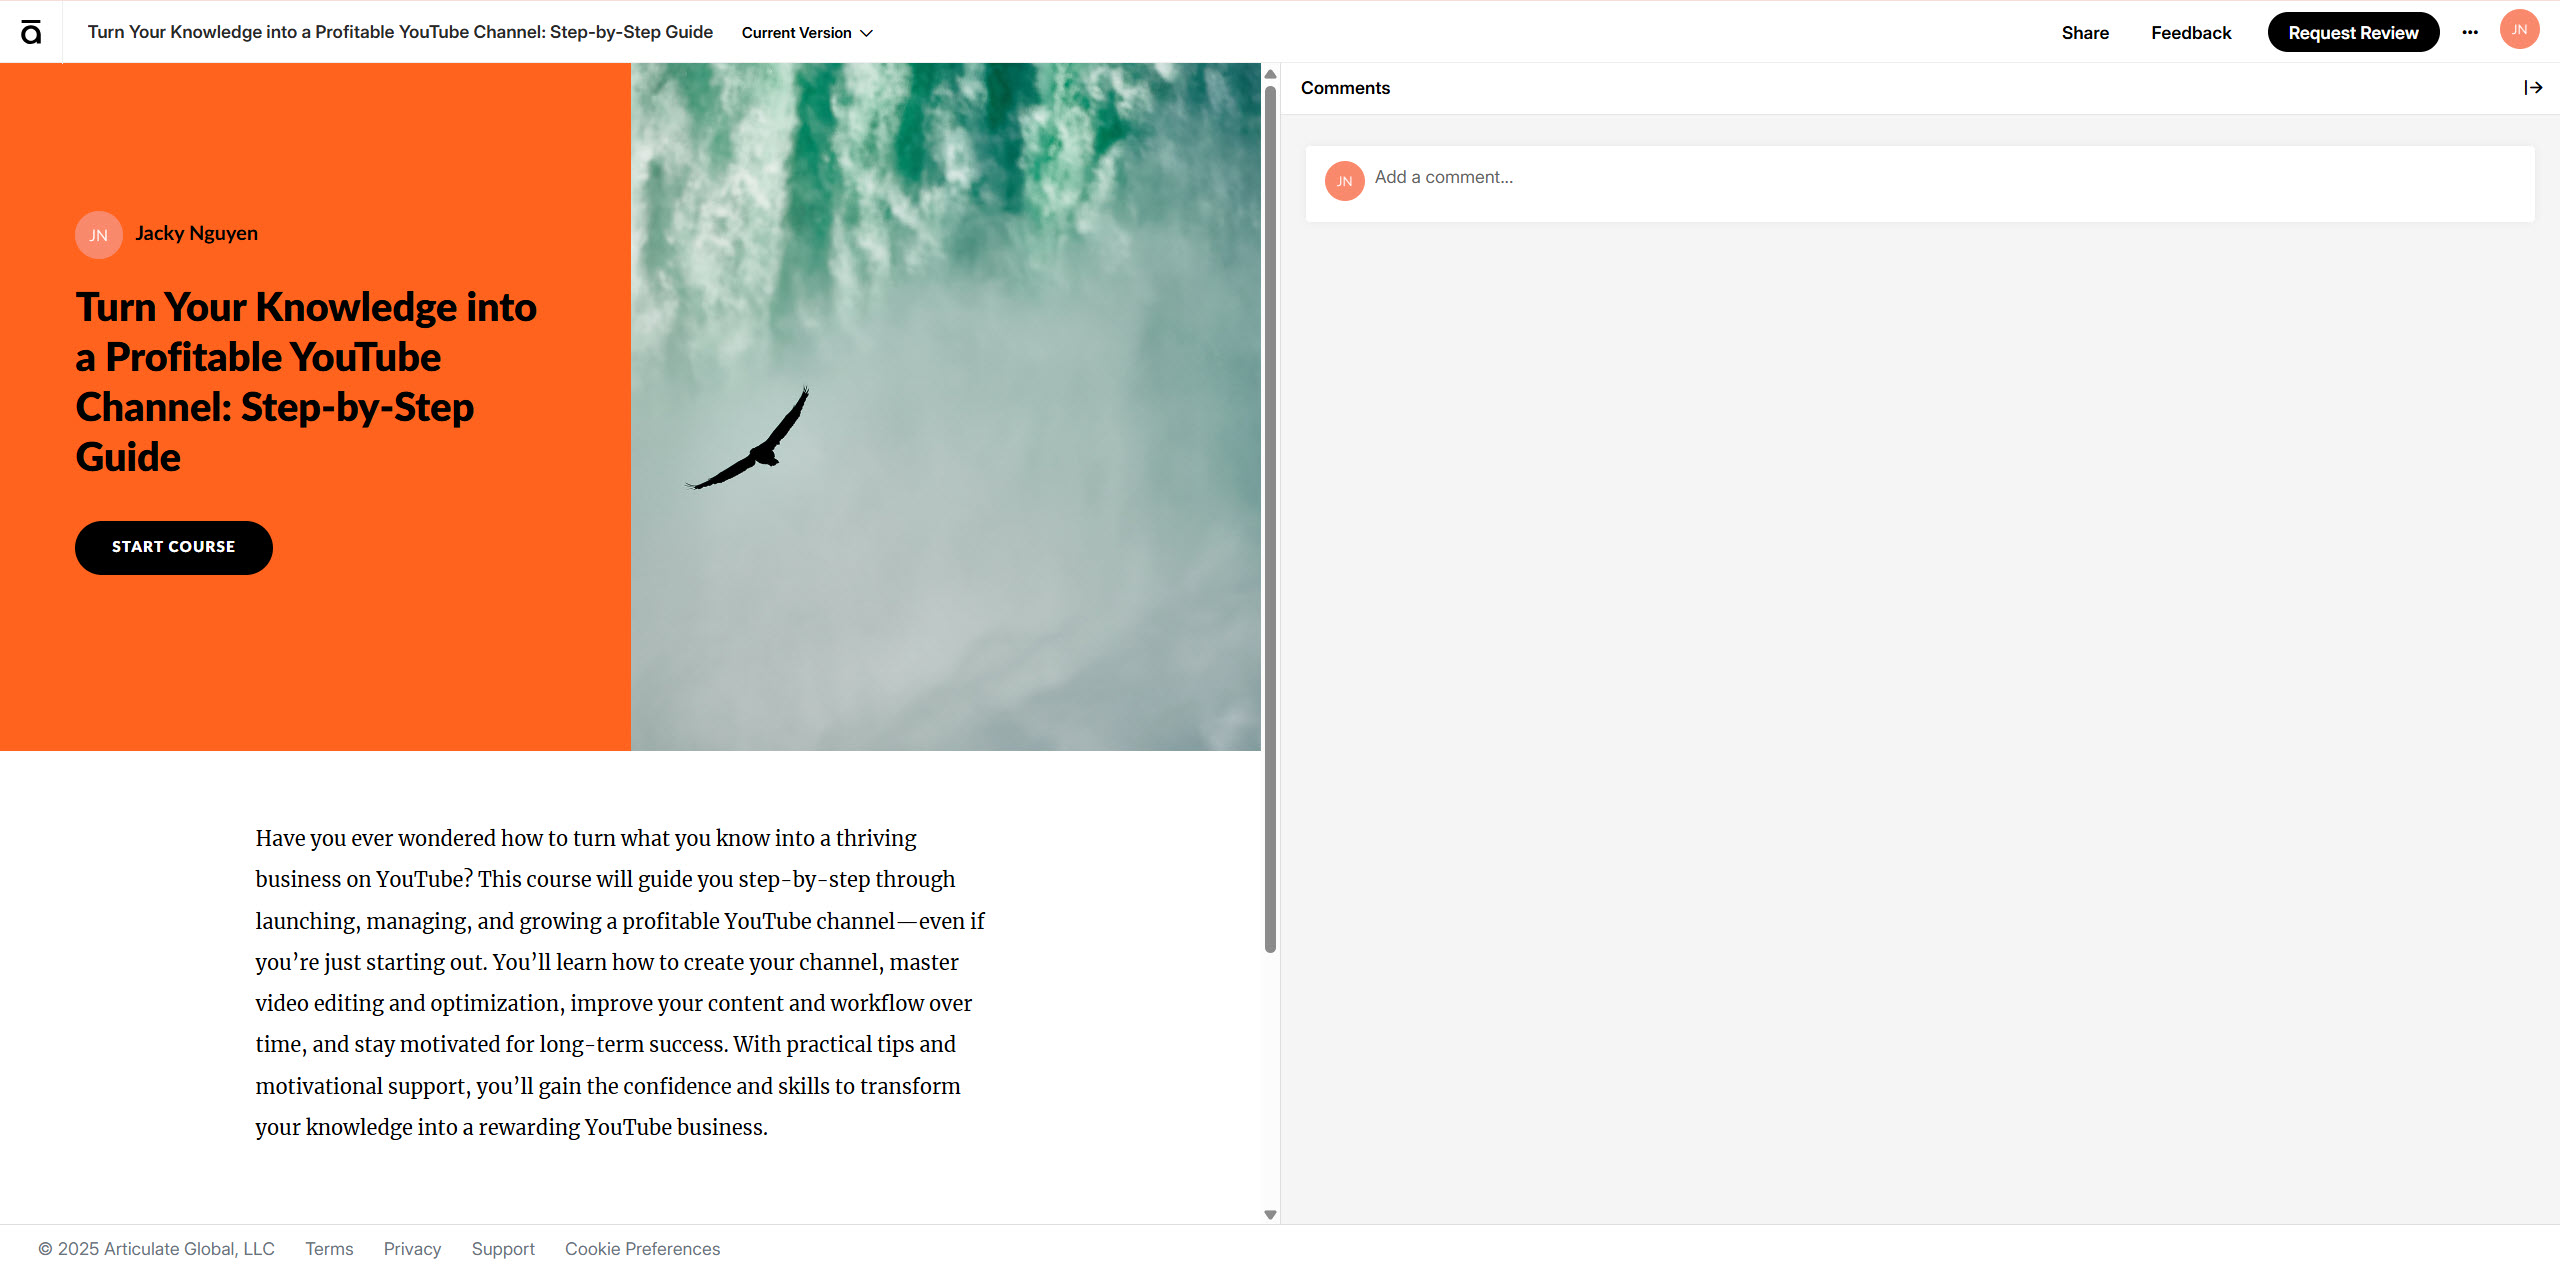Click the course scrollbar down arrow

1270,1214
